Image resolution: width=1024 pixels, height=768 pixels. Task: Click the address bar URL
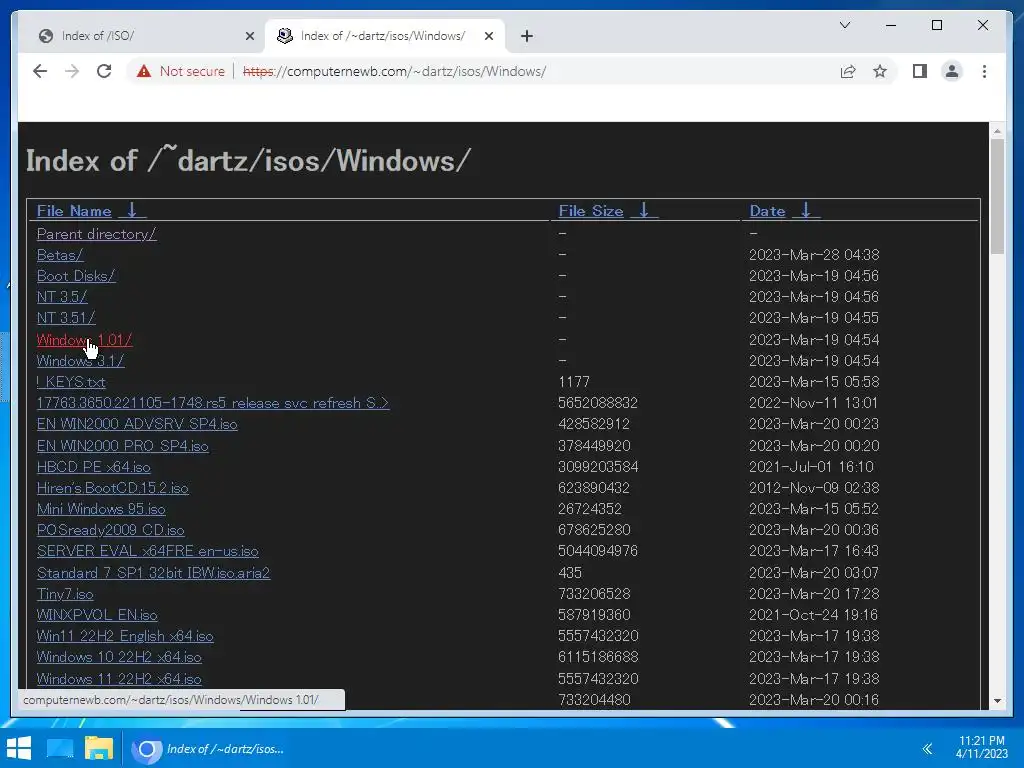pyautogui.click(x=394, y=71)
